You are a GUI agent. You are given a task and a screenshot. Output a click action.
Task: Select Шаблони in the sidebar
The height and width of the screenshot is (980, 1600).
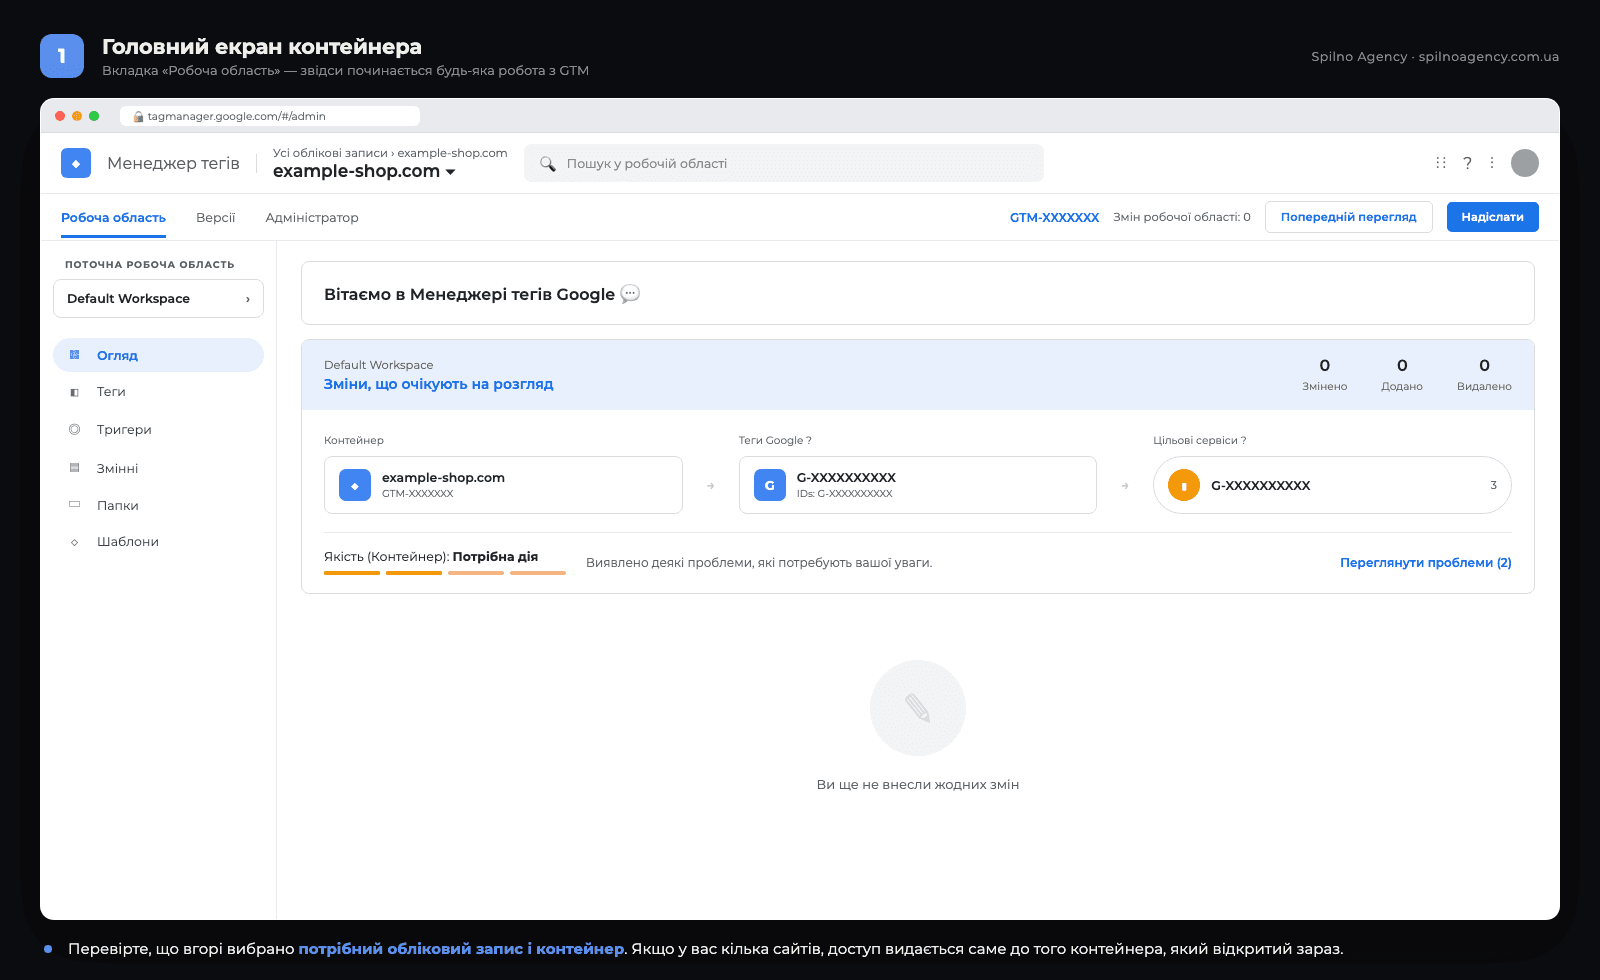pos(158,542)
